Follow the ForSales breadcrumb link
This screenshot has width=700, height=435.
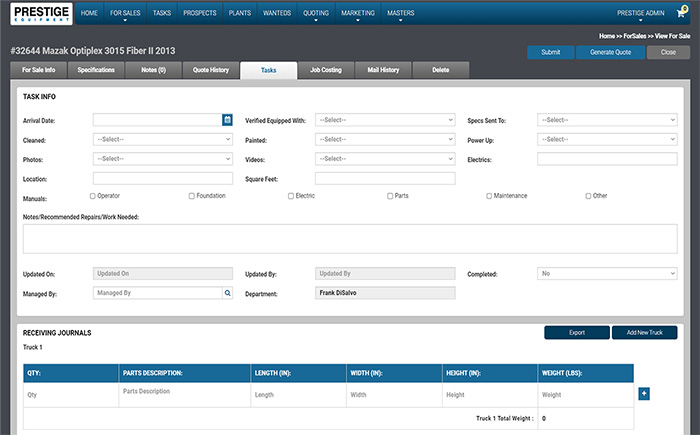click(634, 36)
